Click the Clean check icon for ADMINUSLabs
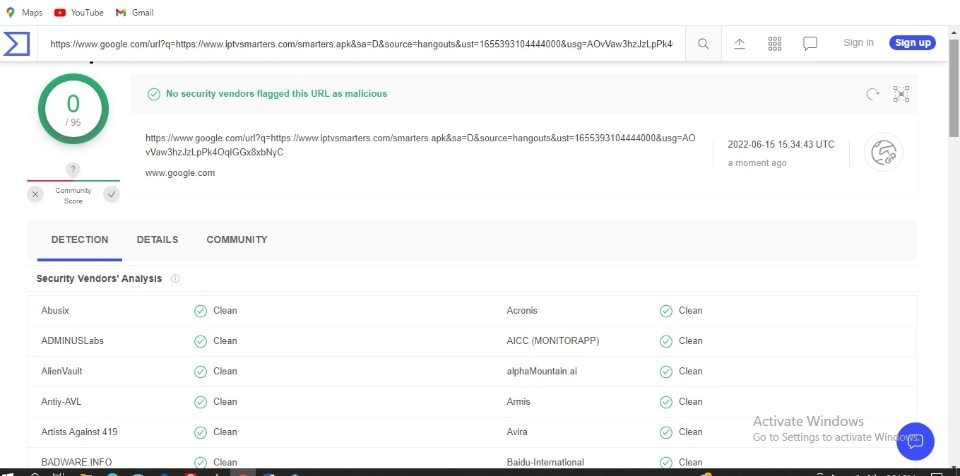The height and width of the screenshot is (476, 960). tap(200, 341)
